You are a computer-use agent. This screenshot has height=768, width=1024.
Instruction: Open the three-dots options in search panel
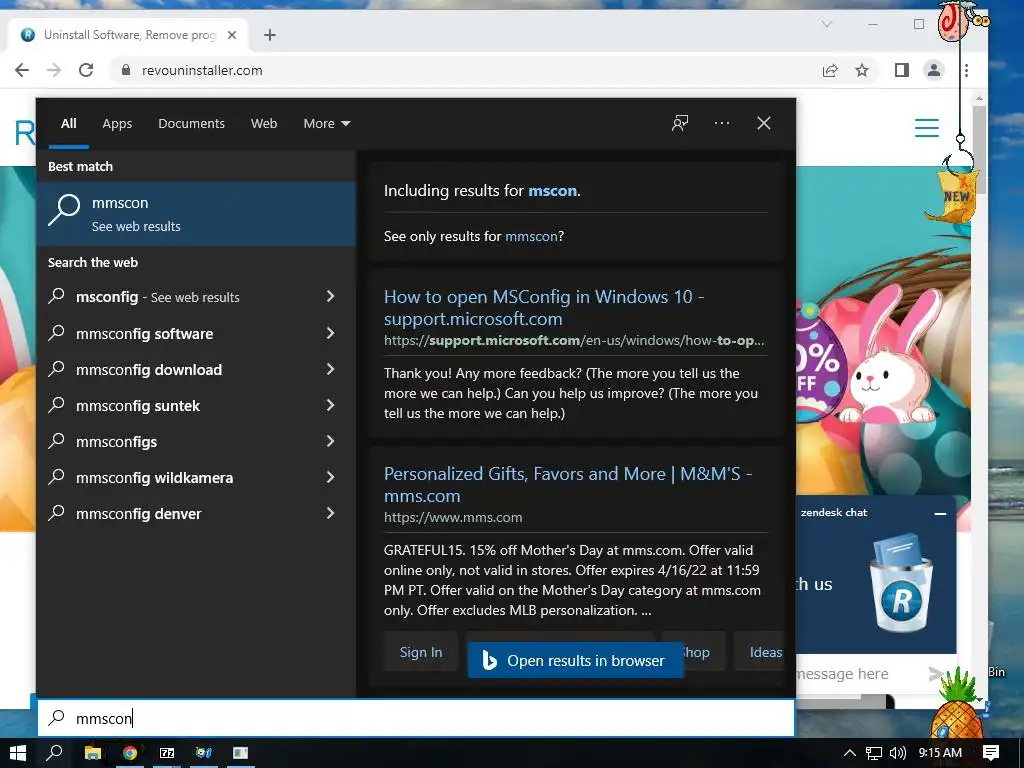click(x=722, y=123)
